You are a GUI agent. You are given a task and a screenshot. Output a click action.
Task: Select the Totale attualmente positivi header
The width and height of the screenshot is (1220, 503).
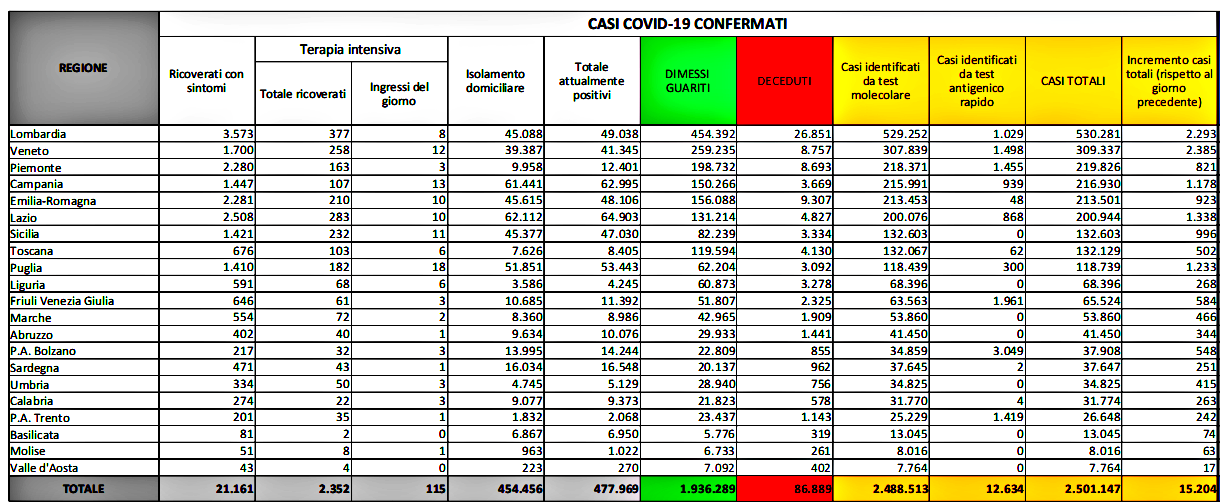591,81
